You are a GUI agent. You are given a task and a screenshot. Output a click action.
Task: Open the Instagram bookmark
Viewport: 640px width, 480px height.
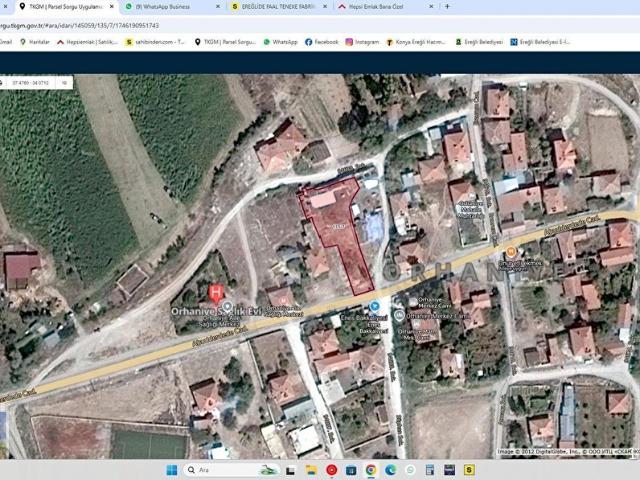click(x=362, y=42)
